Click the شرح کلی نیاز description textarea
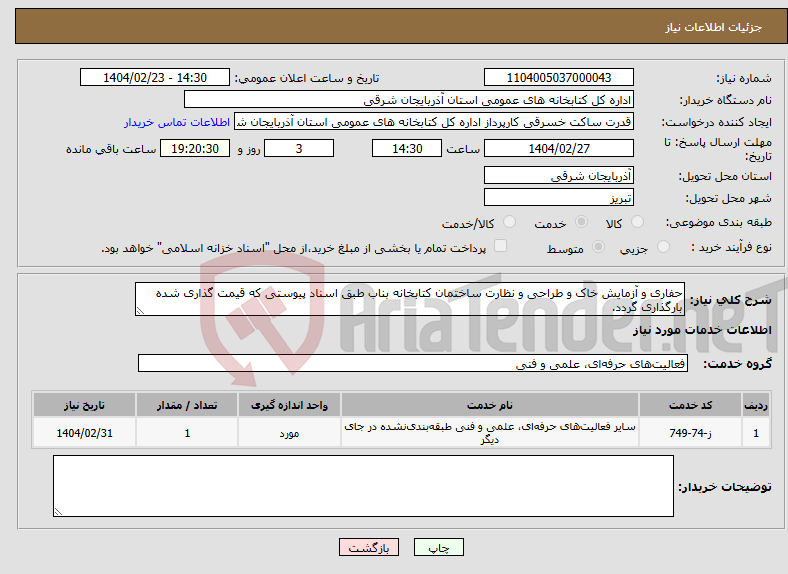The image size is (788, 574). tap(410, 299)
